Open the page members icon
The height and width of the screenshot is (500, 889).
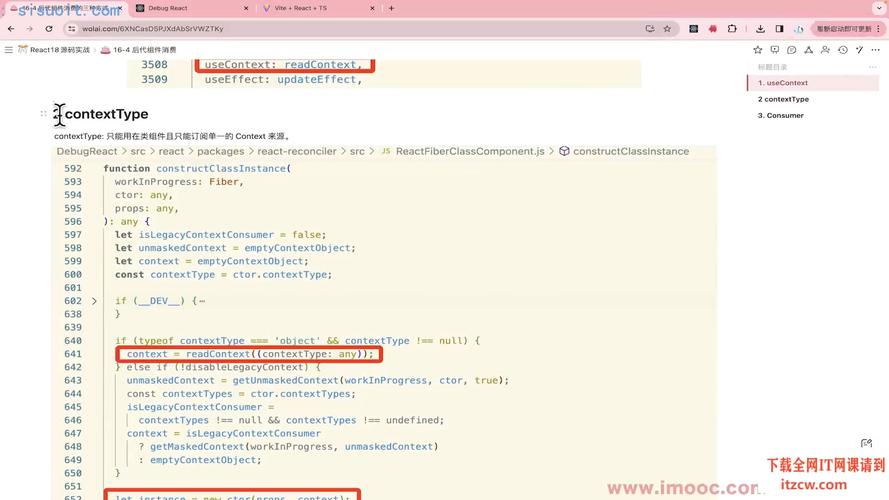coord(826,50)
